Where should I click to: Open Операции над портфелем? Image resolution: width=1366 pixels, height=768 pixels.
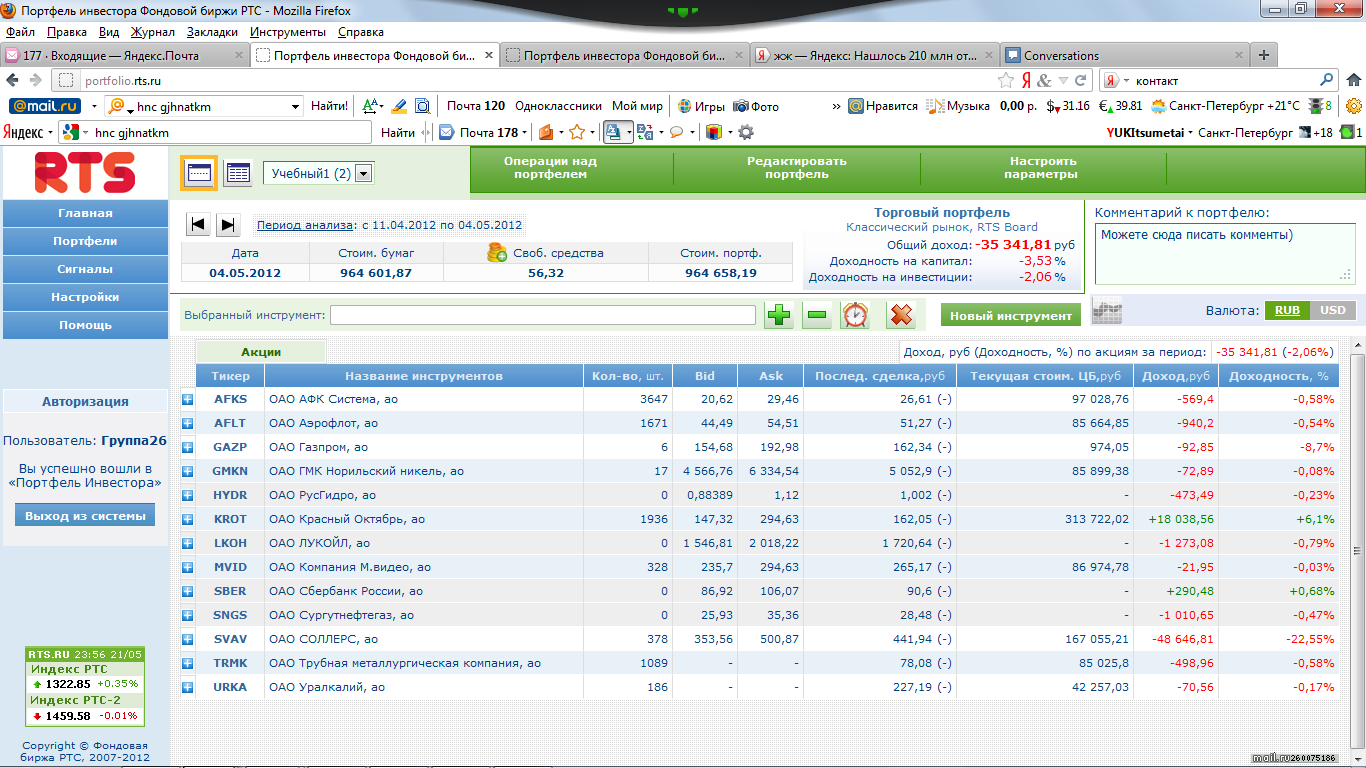click(x=550, y=168)
